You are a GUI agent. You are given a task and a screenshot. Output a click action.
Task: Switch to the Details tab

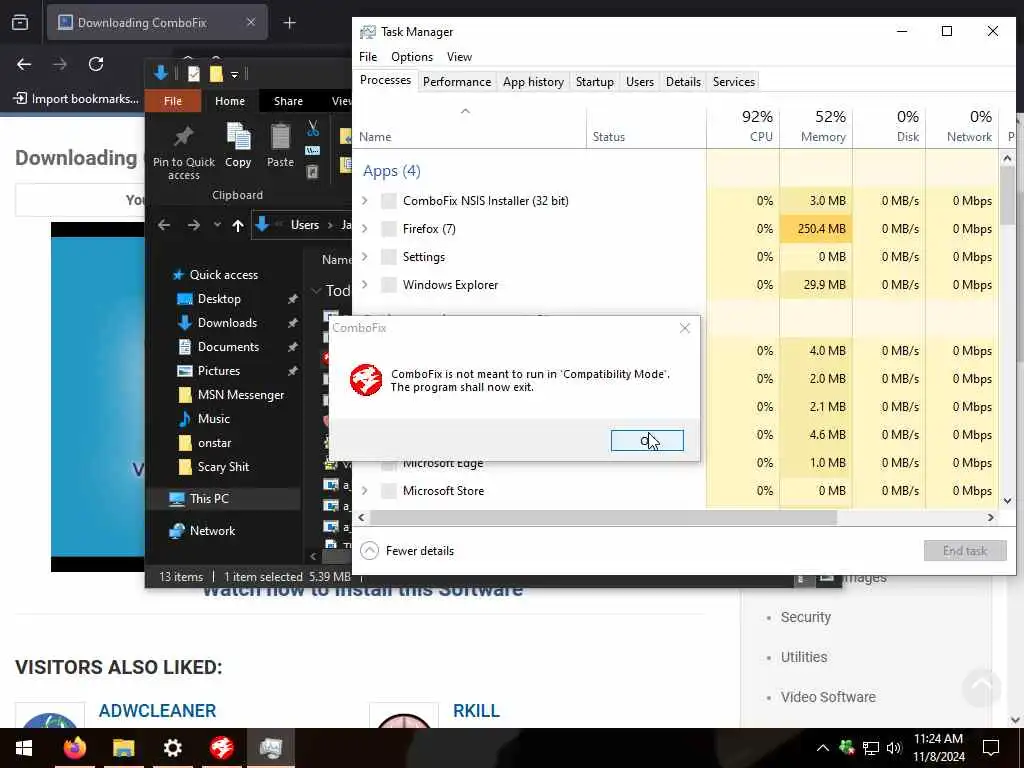click(683, 82)
